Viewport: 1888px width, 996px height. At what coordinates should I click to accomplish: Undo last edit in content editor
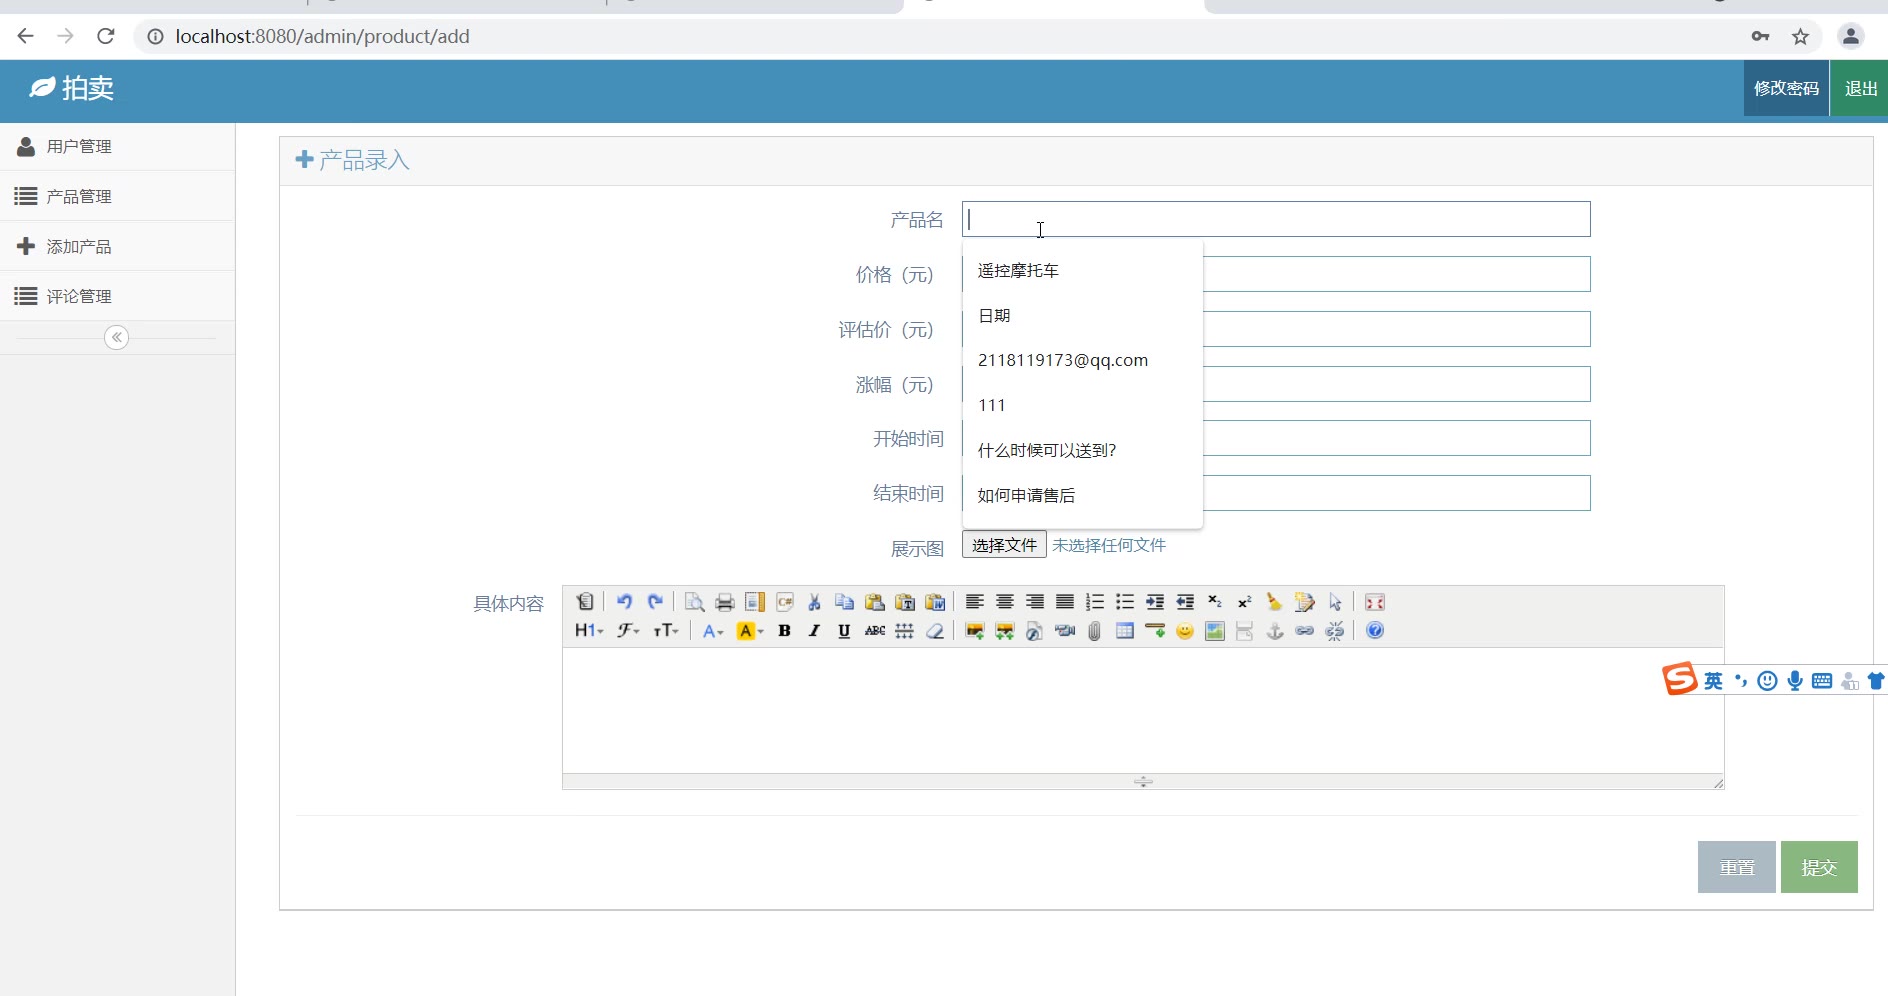click(625, 602)
